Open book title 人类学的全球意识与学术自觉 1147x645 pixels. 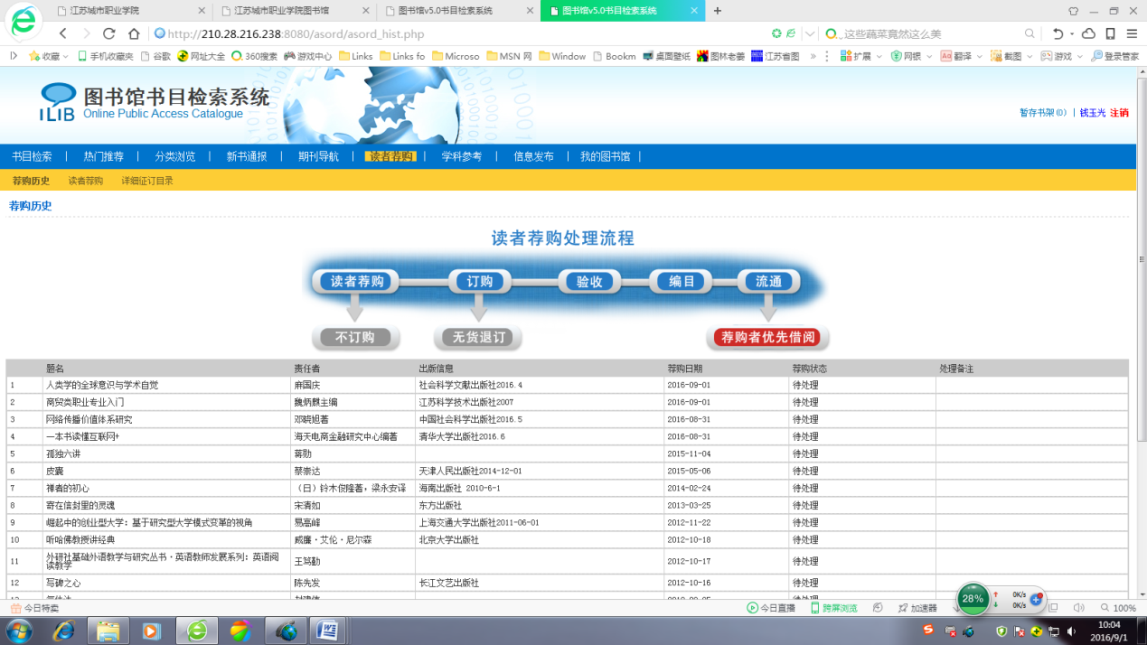[x=102, y=385]
